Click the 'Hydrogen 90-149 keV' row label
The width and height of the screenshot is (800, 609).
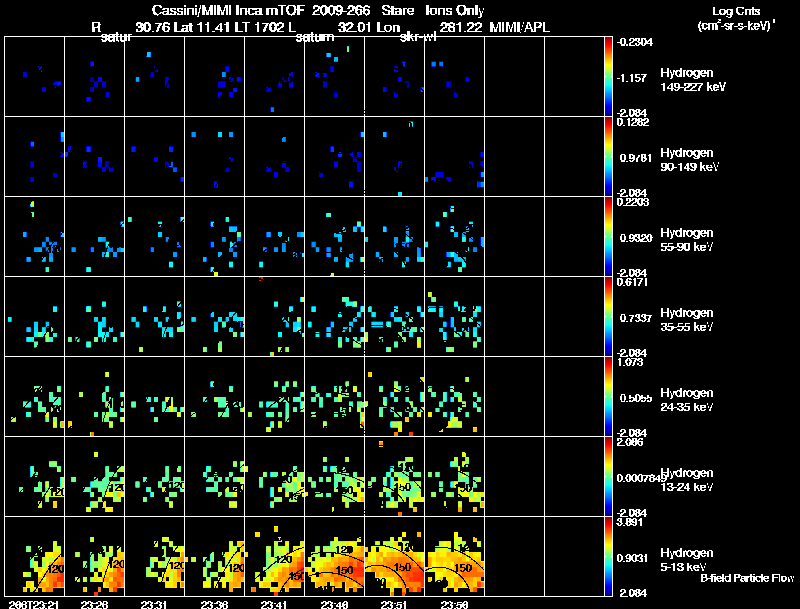pos(689,160)
